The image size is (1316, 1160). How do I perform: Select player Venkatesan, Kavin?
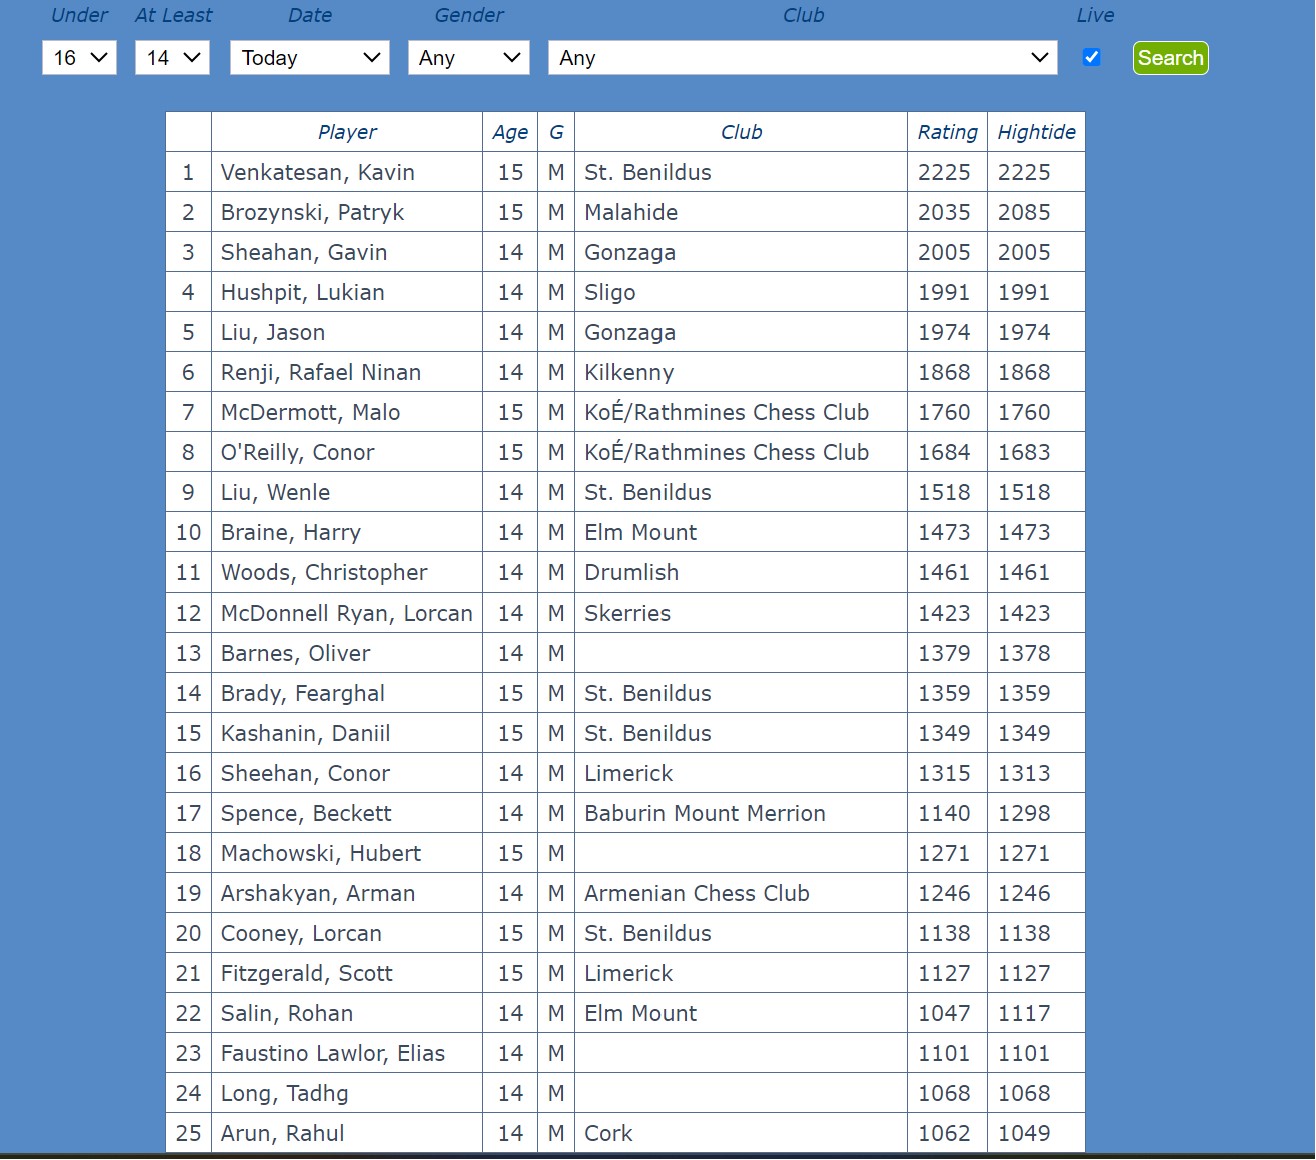coord(318,171)
